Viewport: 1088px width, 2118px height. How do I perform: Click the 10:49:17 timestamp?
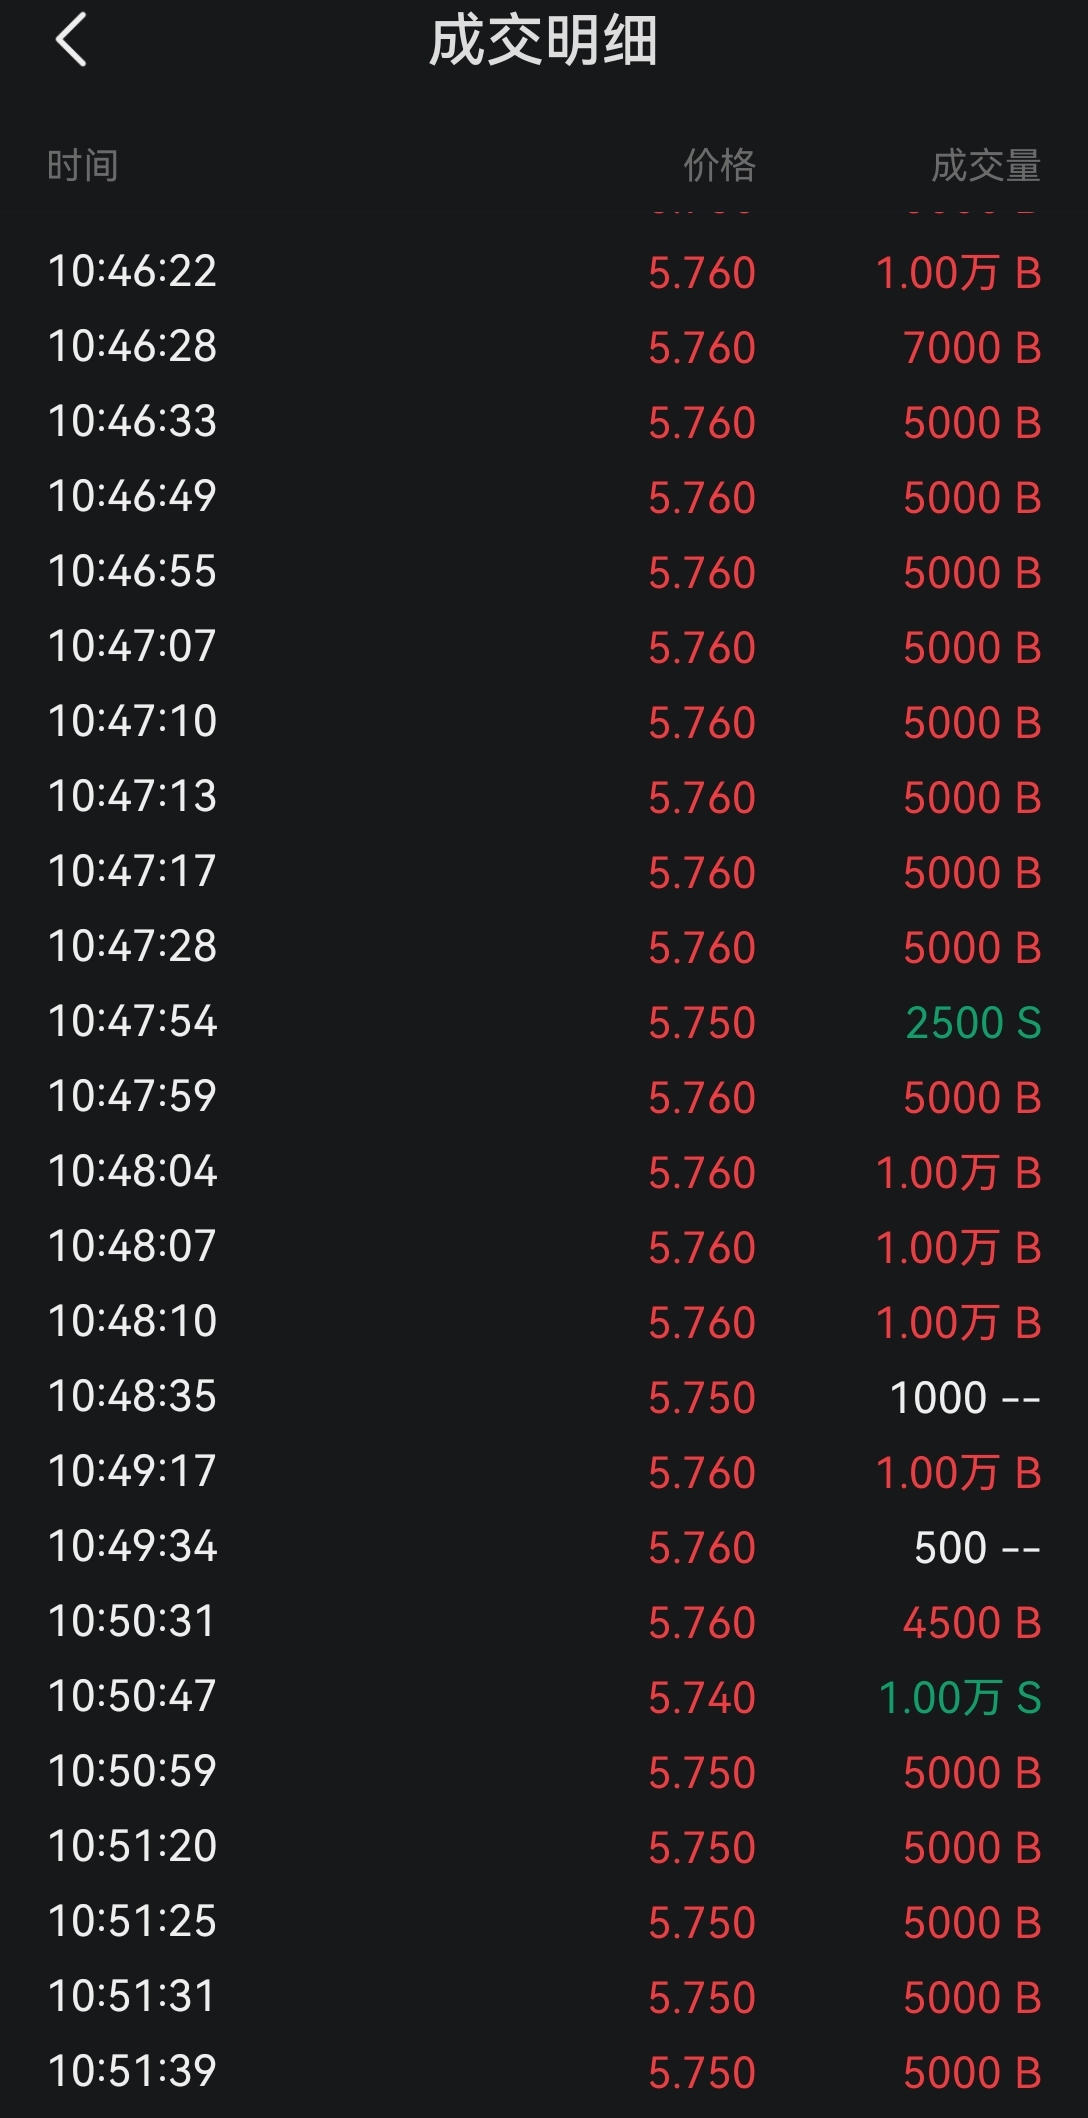point(132,1472)
